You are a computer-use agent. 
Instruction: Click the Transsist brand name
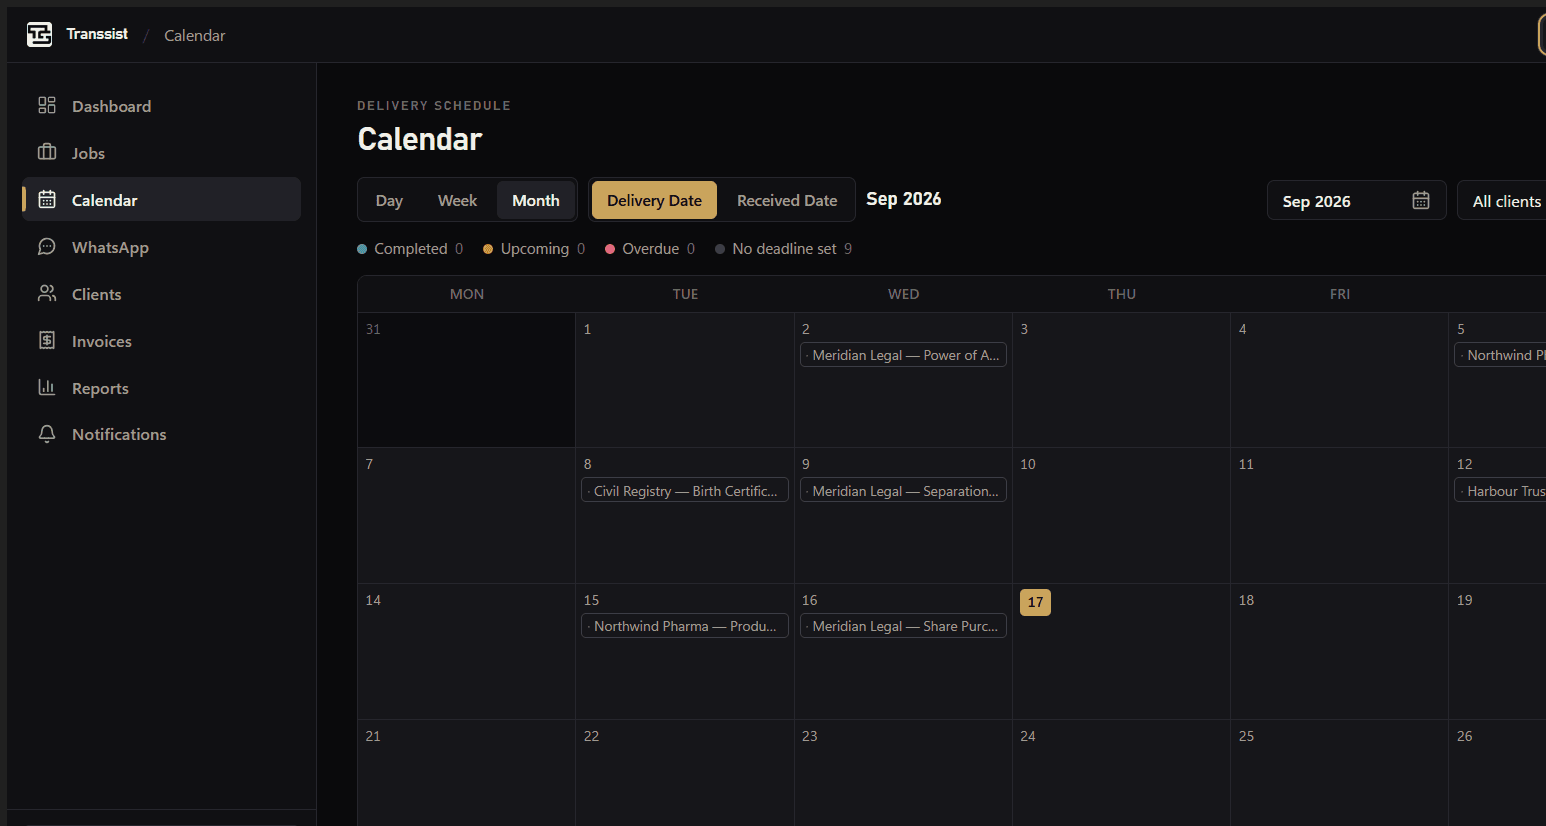click(97, 34)
